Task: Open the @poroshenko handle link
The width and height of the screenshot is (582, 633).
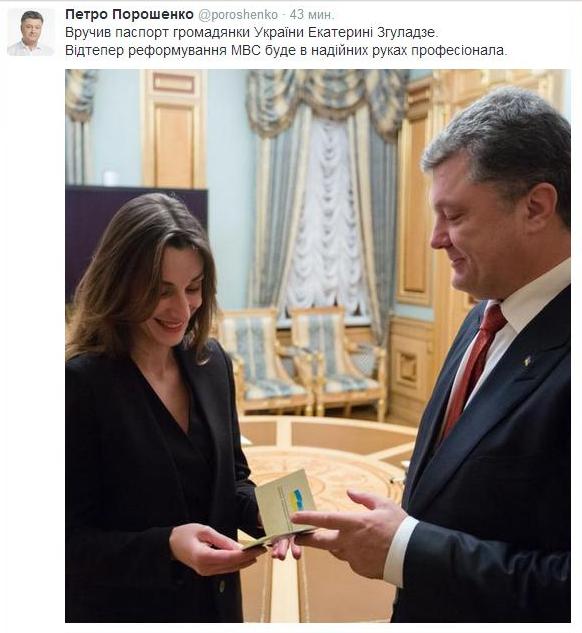Action: (238, 15)
